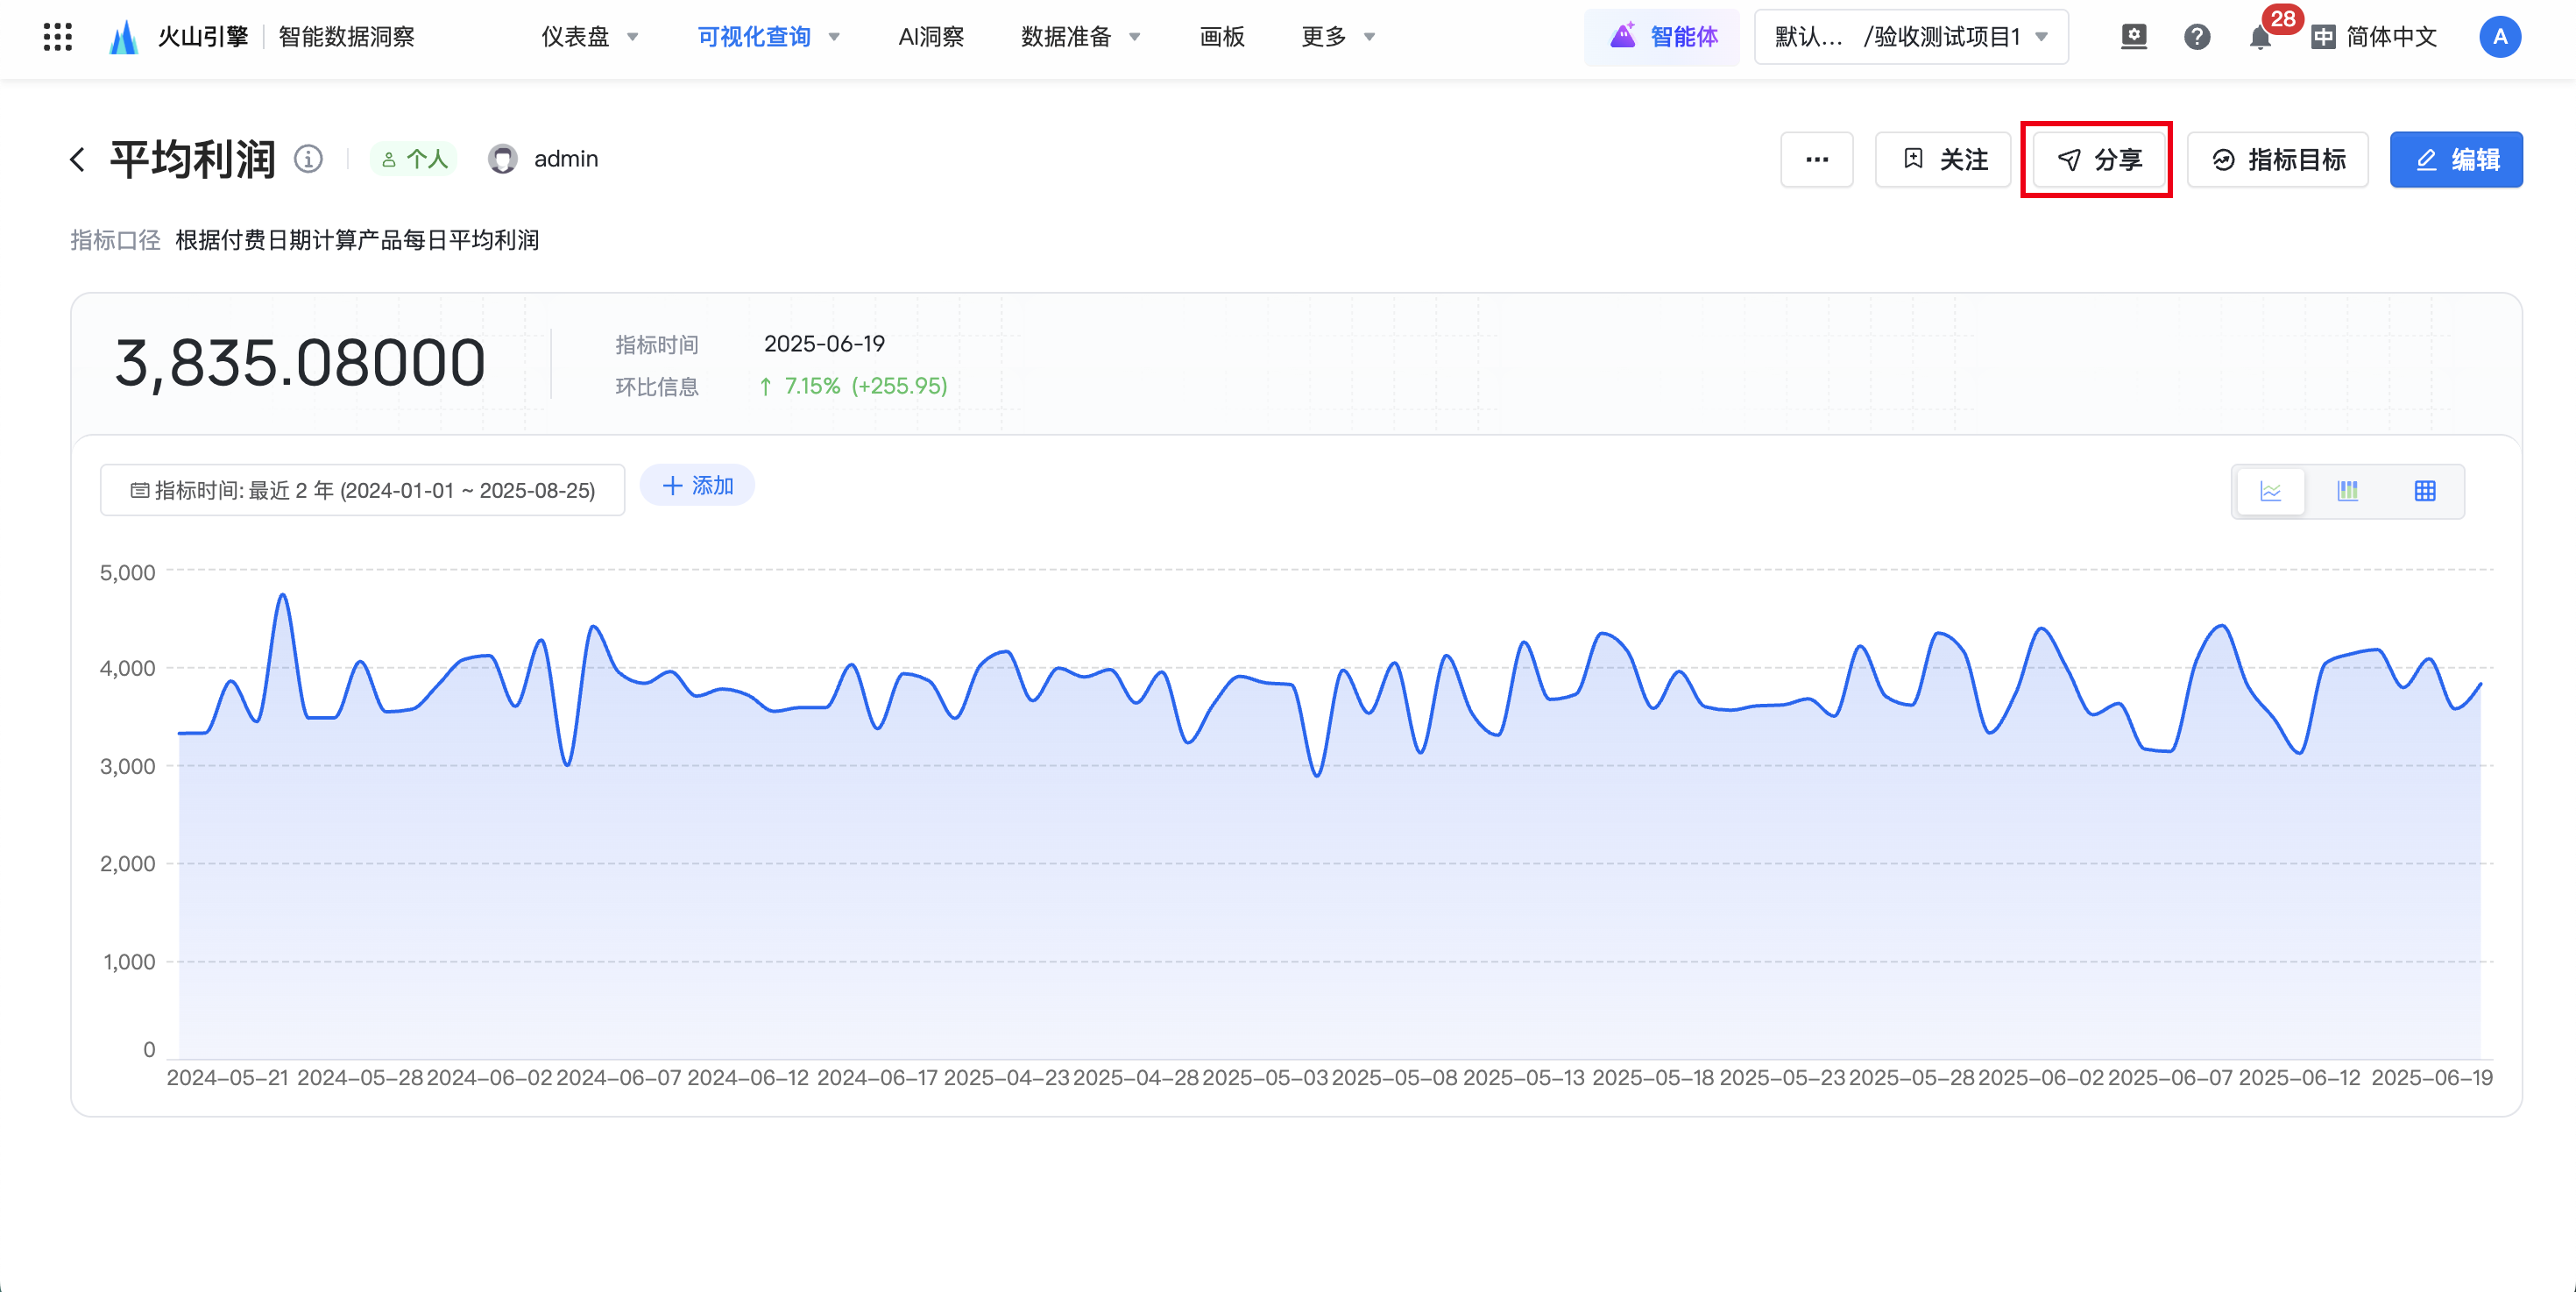The height and width of the screenshot is (1292, 2576).
Task: Open the 画板 menu item
Action: 1221,38
